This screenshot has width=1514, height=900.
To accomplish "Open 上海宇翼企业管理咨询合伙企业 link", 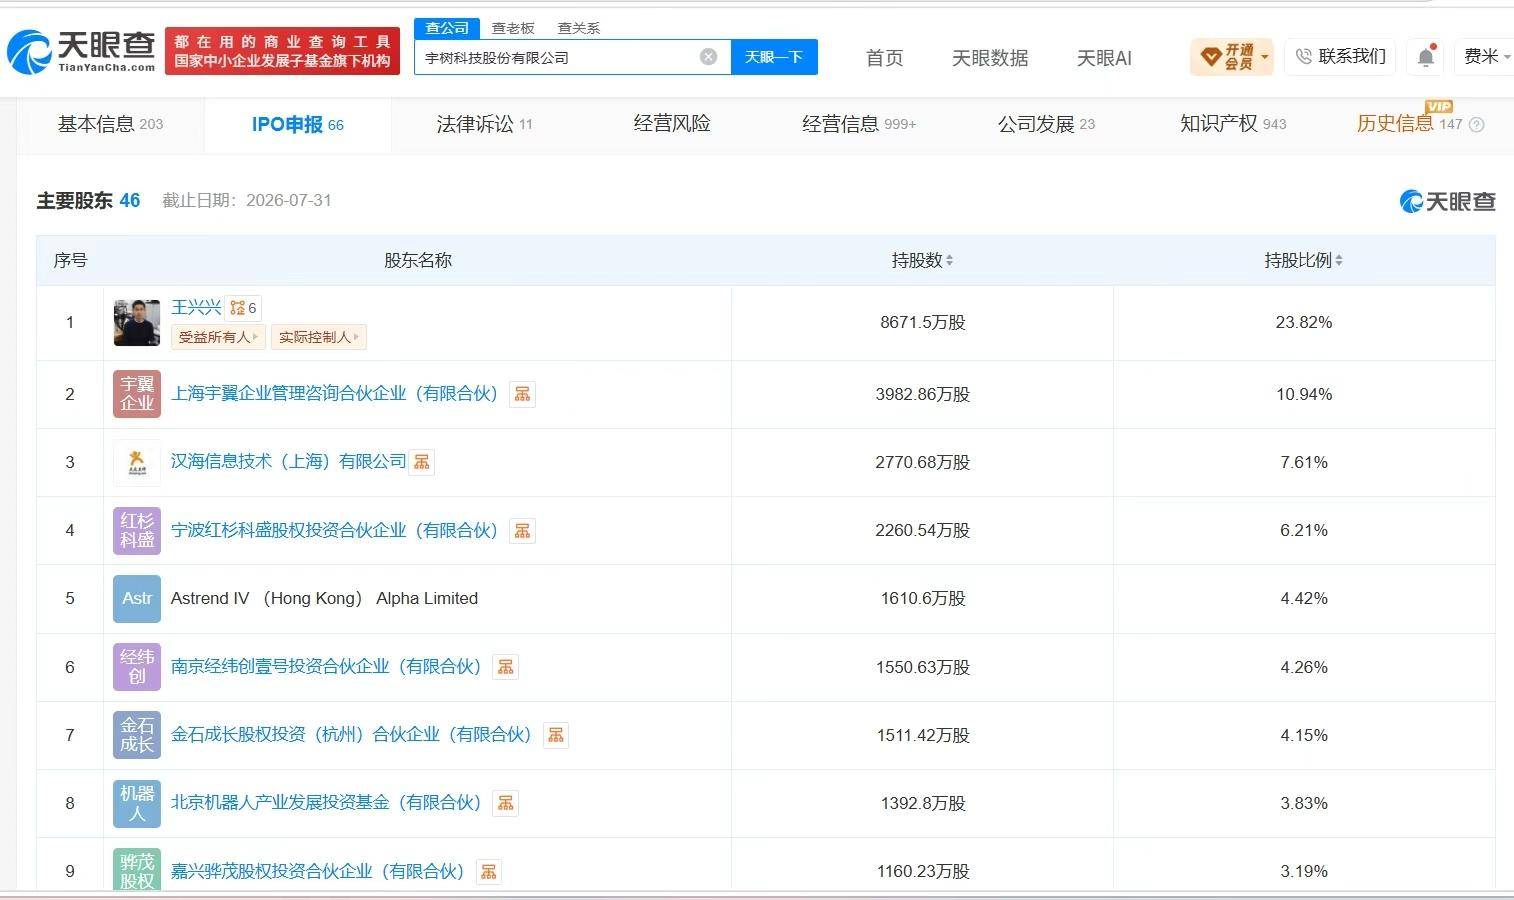I will point(334,394).
